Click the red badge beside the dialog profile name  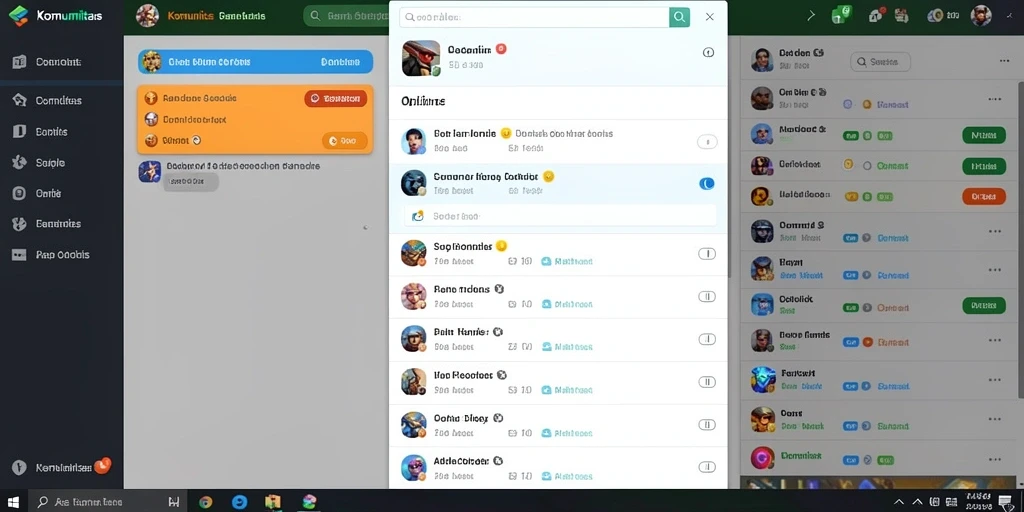click(502, 49)
